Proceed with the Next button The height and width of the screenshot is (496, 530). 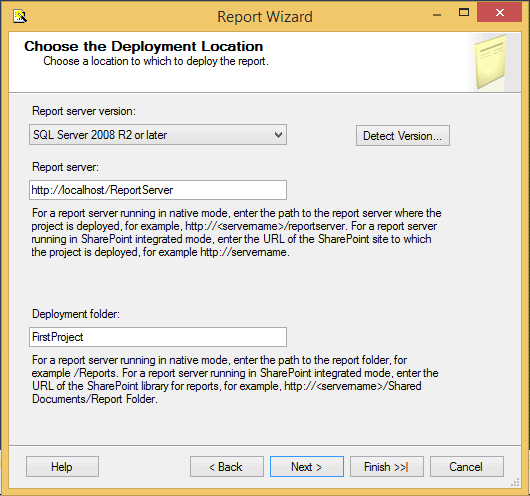coord(307,467)
